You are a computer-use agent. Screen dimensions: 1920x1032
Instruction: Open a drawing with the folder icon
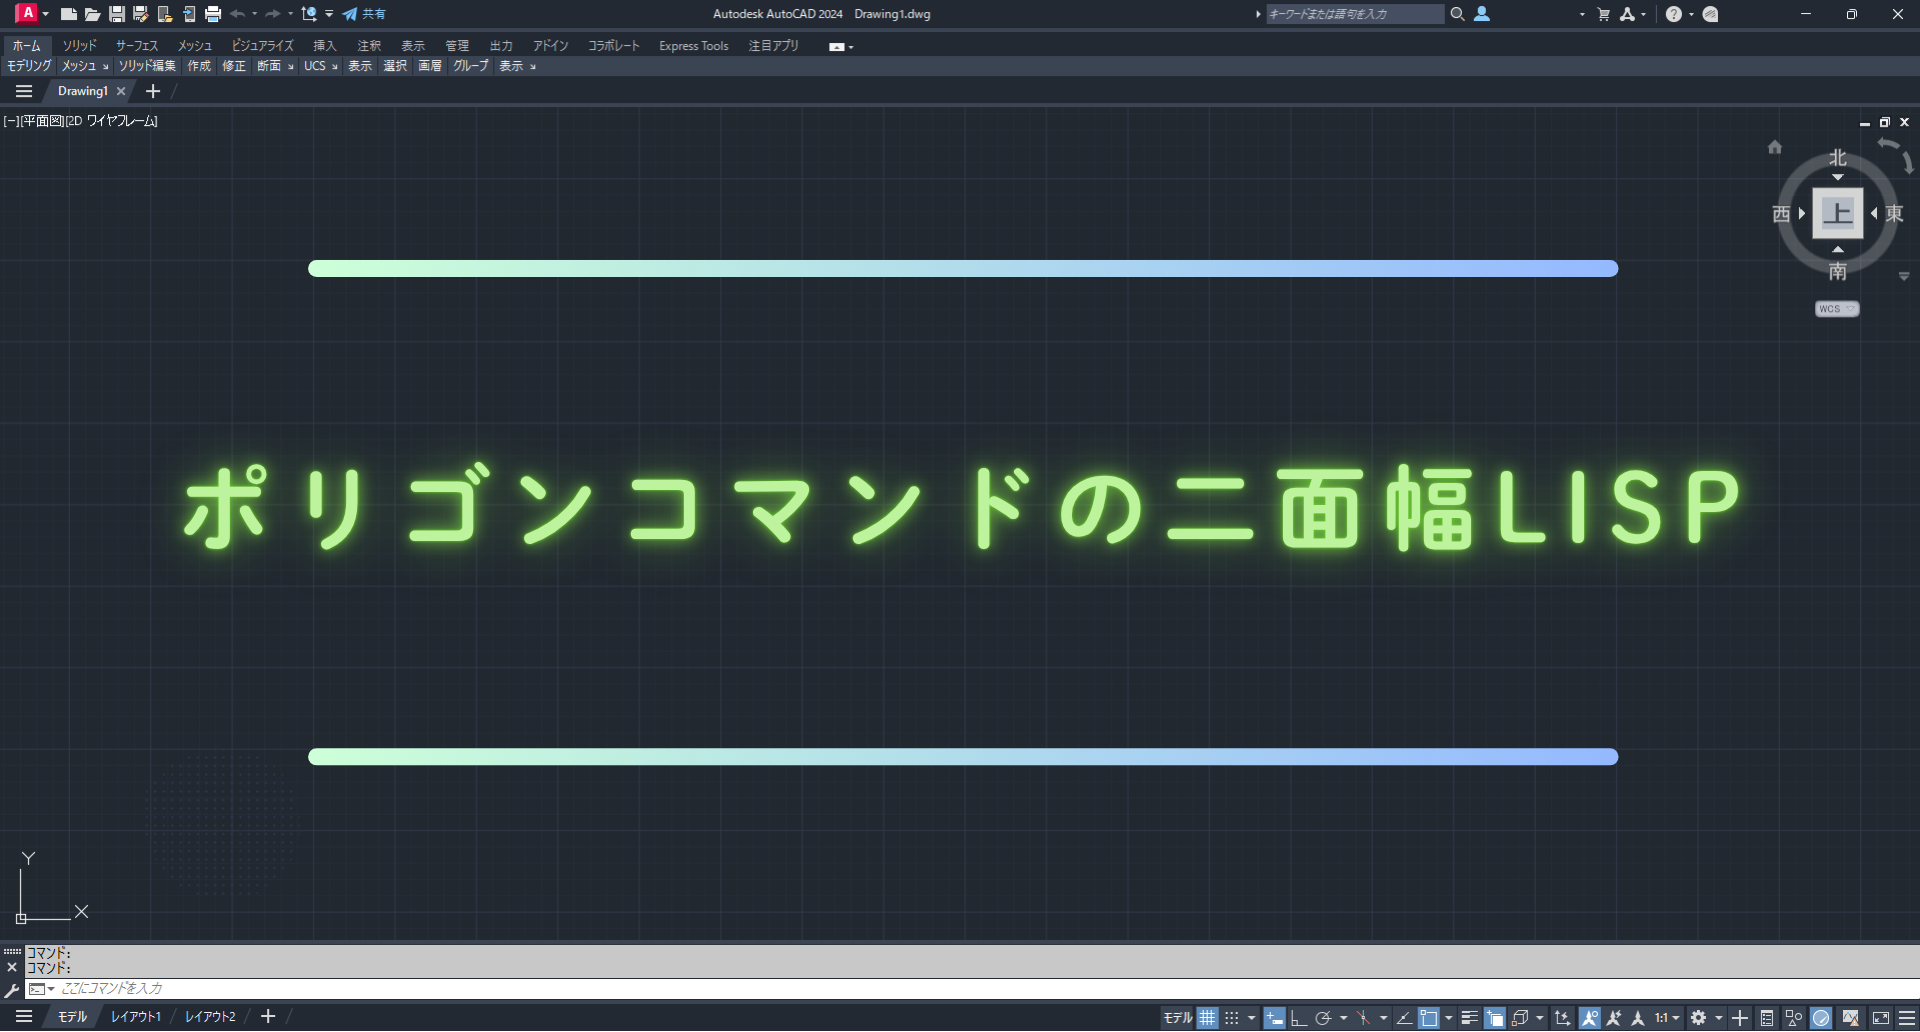click(x=92, y=14)
